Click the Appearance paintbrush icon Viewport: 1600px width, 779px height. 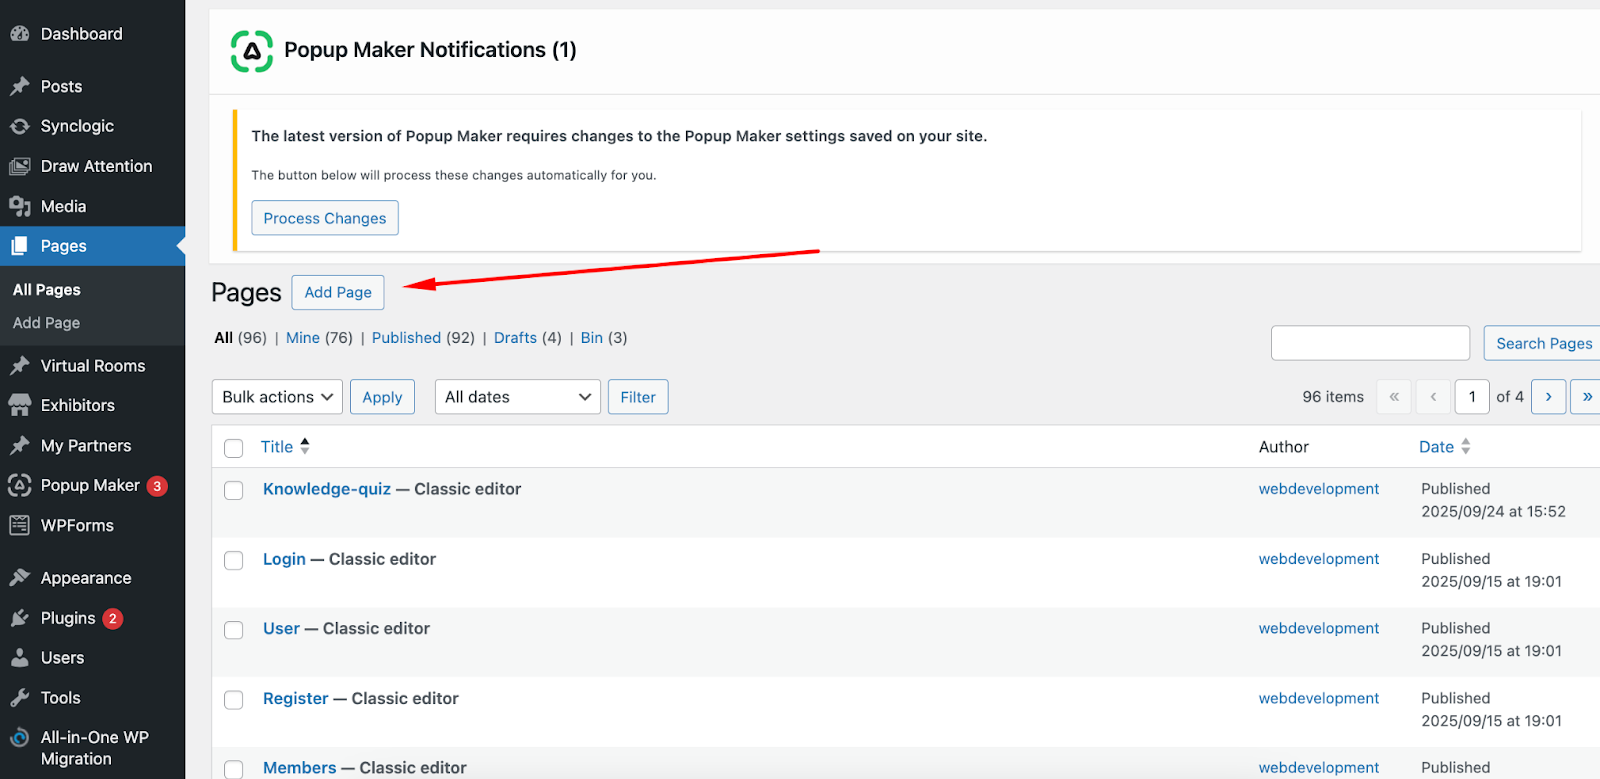click(x=20, y=578)
